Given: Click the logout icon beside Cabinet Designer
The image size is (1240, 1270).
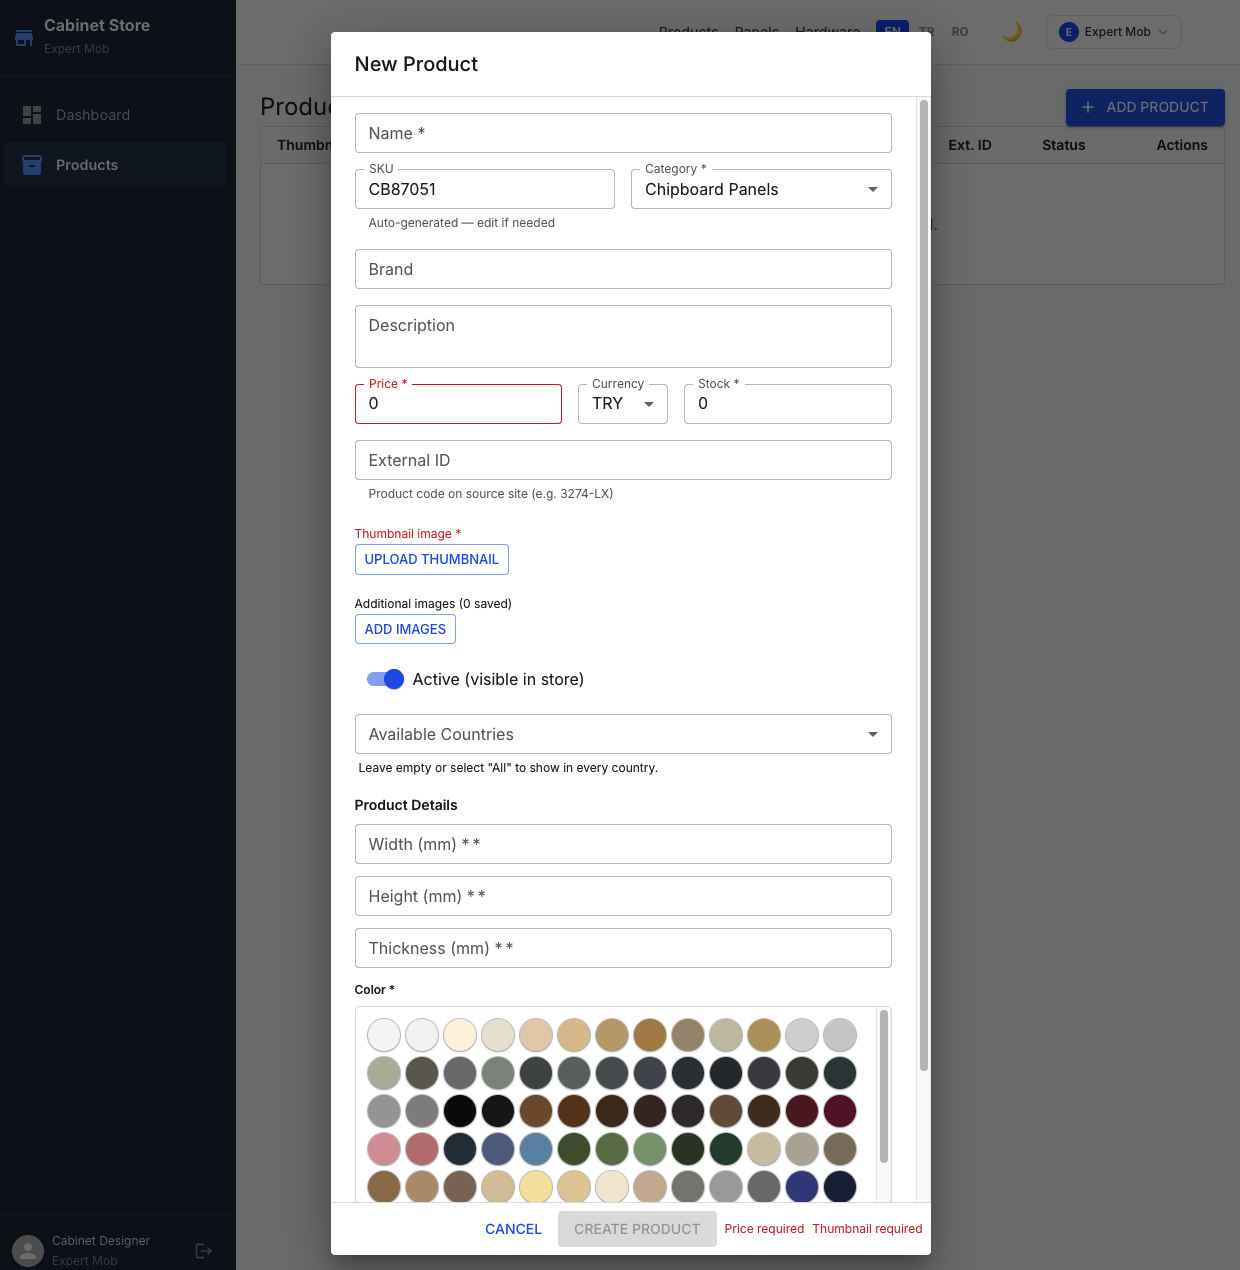Looking at the screenshot, I should point(204,1251).
